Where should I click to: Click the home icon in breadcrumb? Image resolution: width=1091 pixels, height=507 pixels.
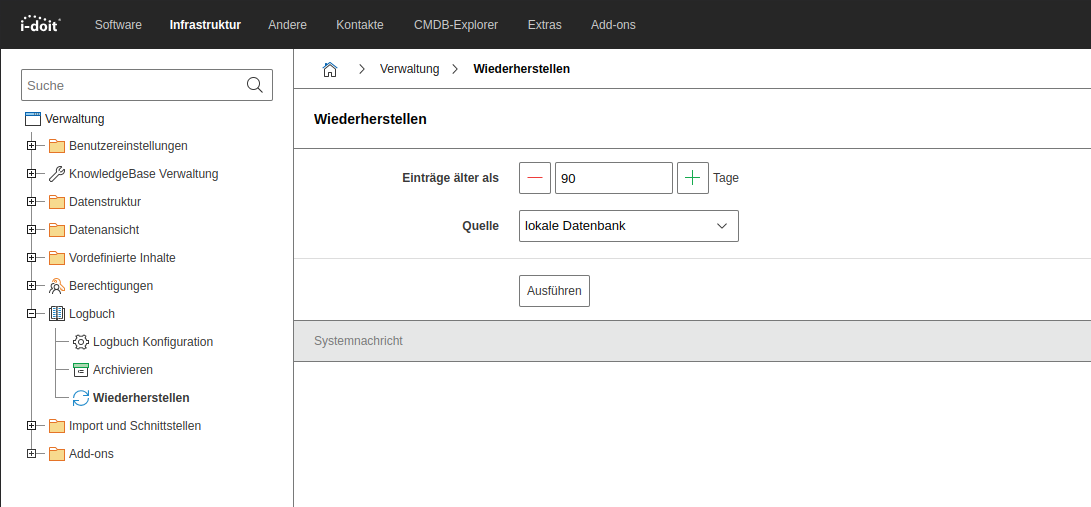coord(329,69)
